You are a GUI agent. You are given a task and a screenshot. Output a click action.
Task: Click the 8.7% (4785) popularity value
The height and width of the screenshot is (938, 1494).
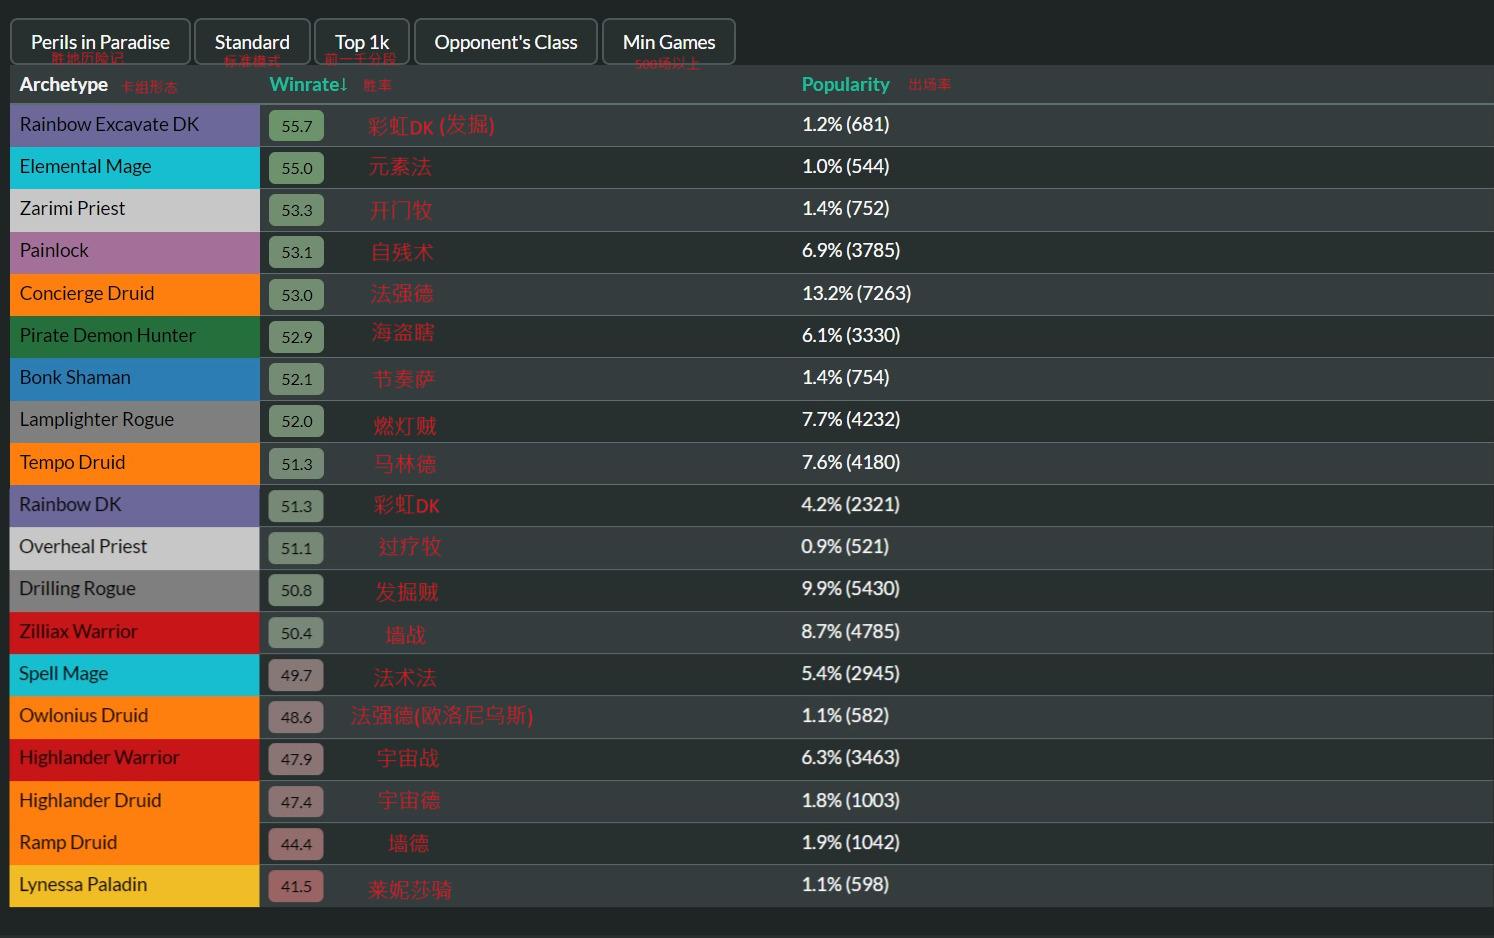[850, 632]
